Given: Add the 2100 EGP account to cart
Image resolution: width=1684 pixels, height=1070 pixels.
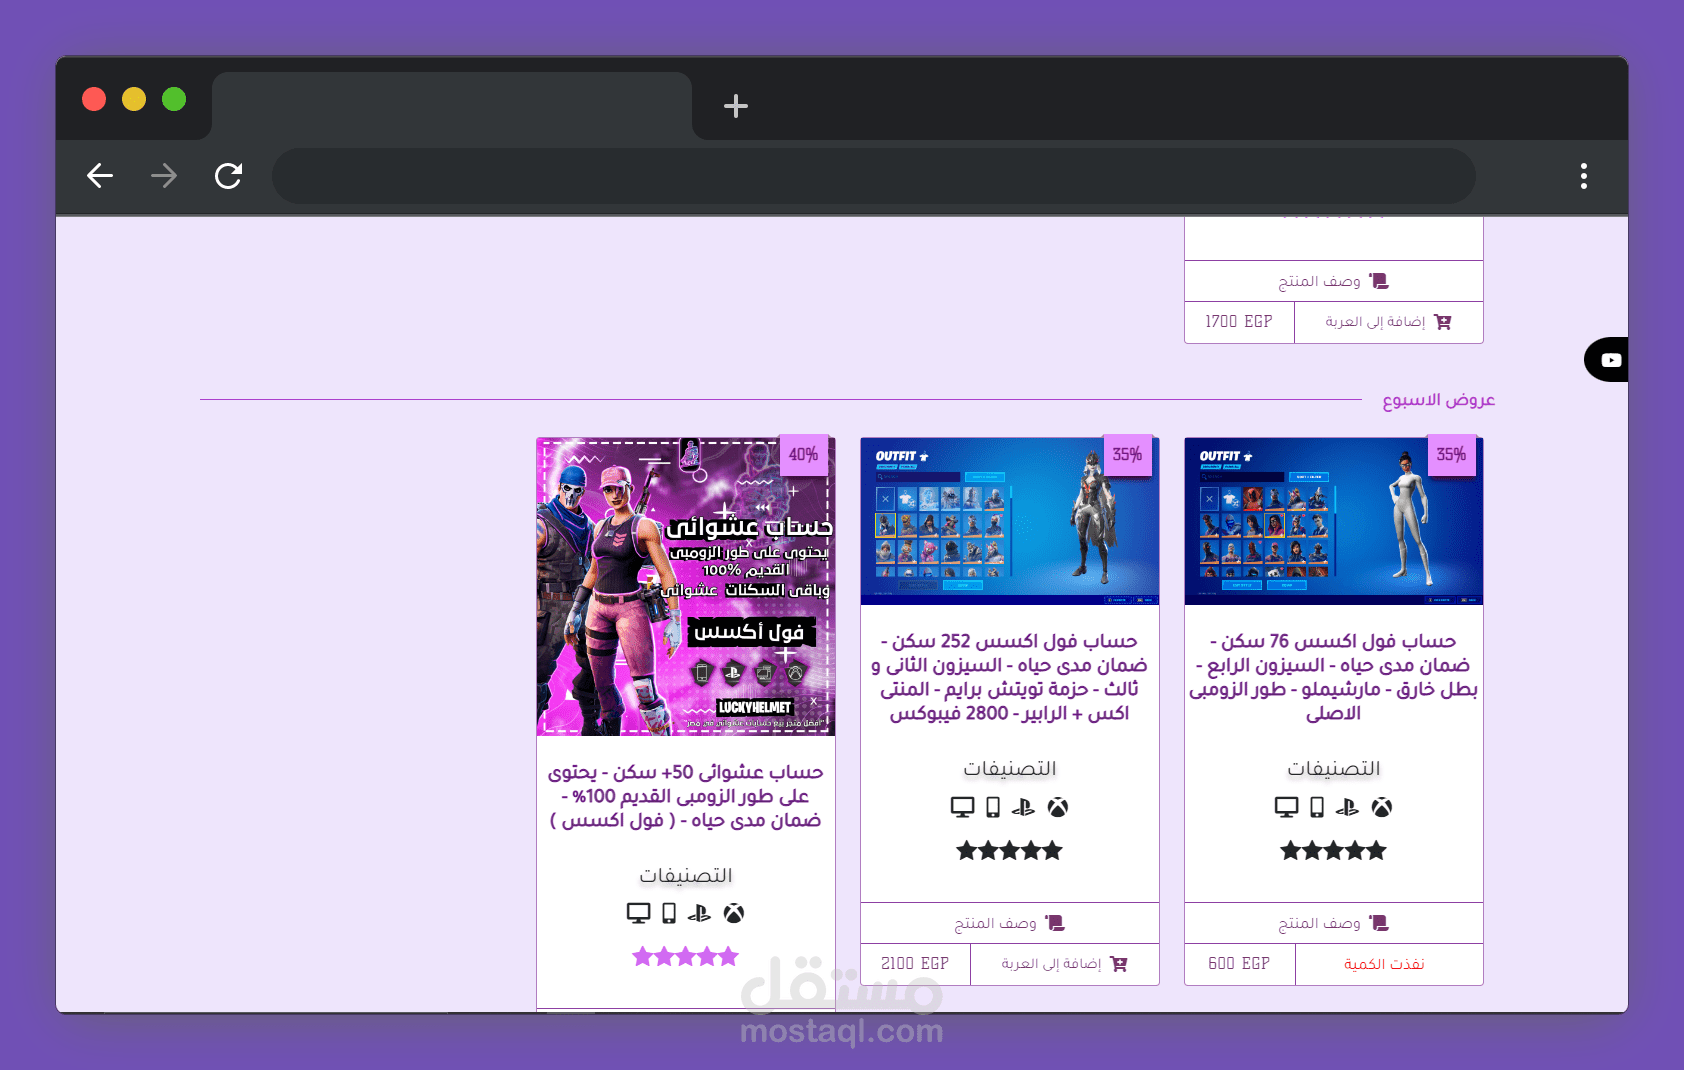Looking at the screenshot, I should click(1065, 964).
